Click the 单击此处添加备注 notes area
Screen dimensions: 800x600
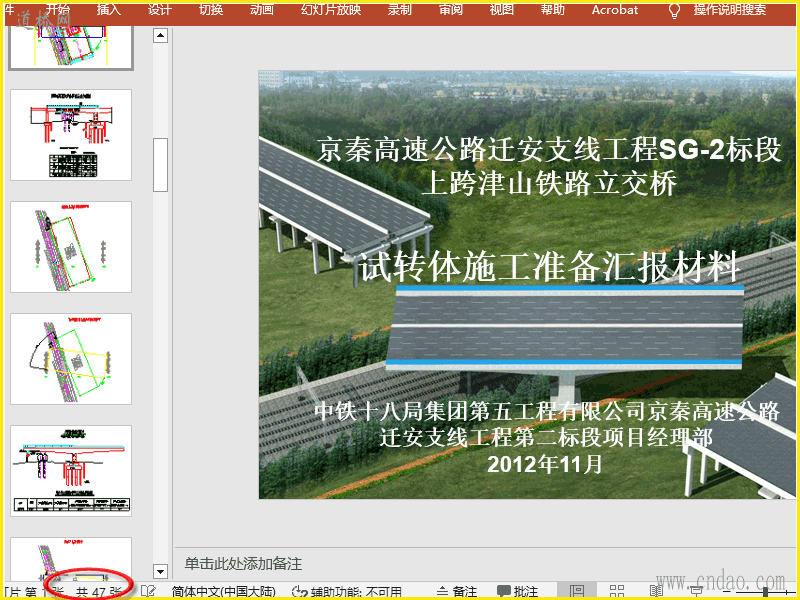tap(243, 564)
